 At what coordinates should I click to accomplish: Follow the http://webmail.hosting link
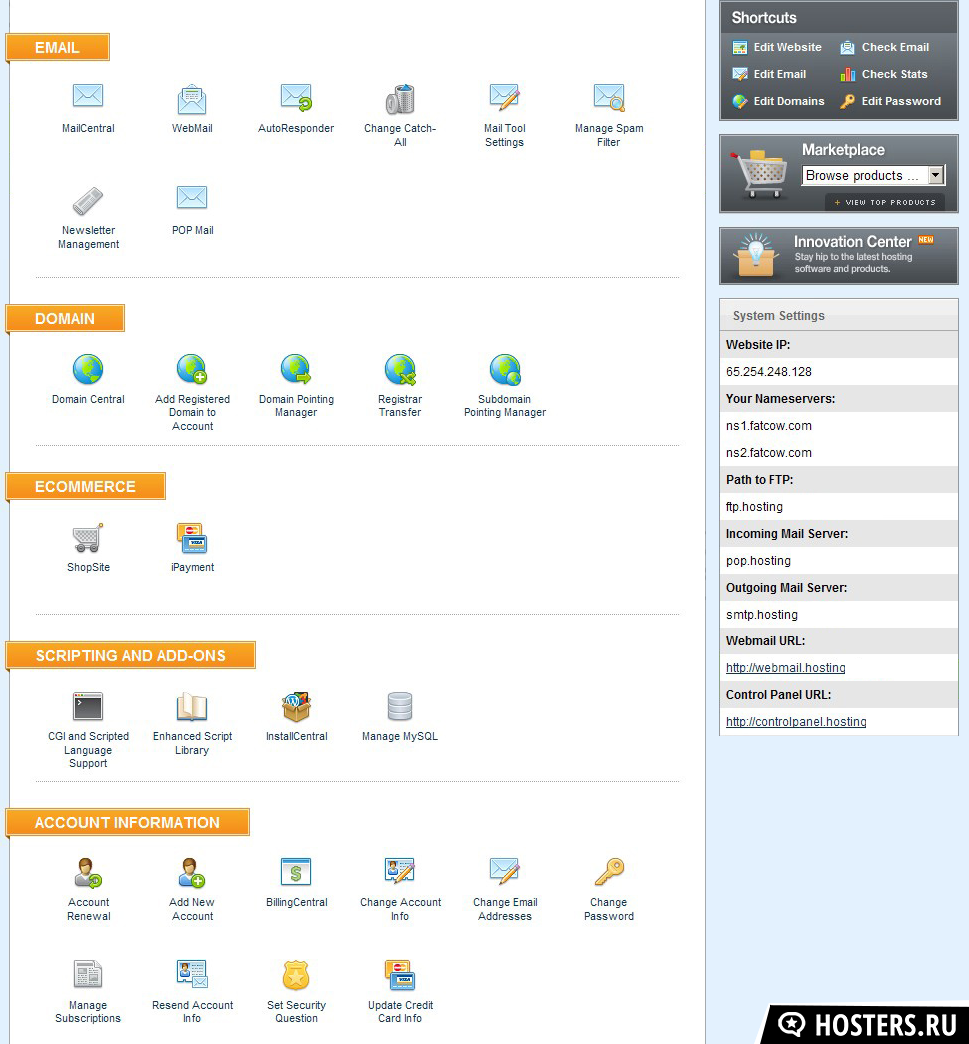click(x=785, y=668)
